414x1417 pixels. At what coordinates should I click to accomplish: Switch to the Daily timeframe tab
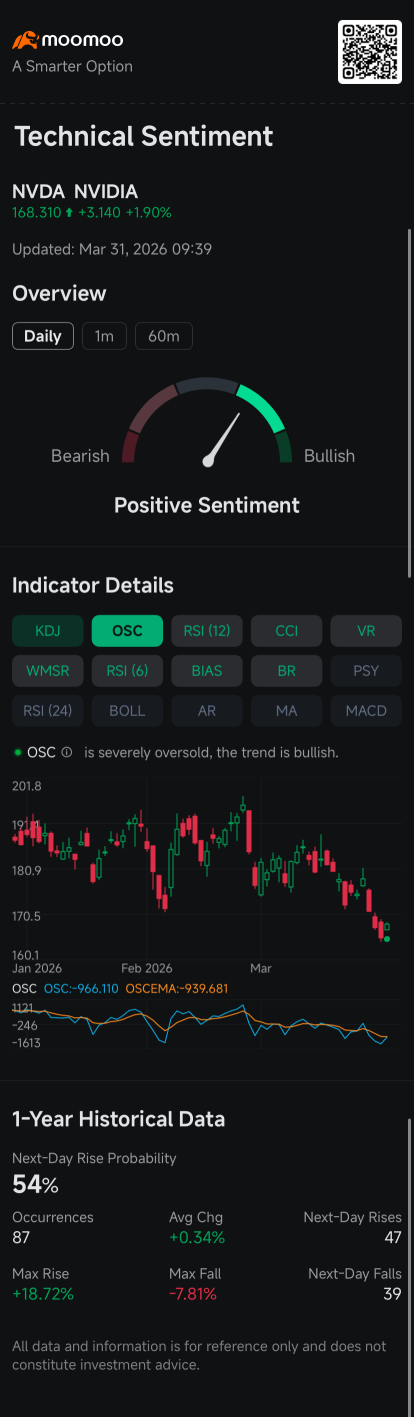(x=43, y=336)
